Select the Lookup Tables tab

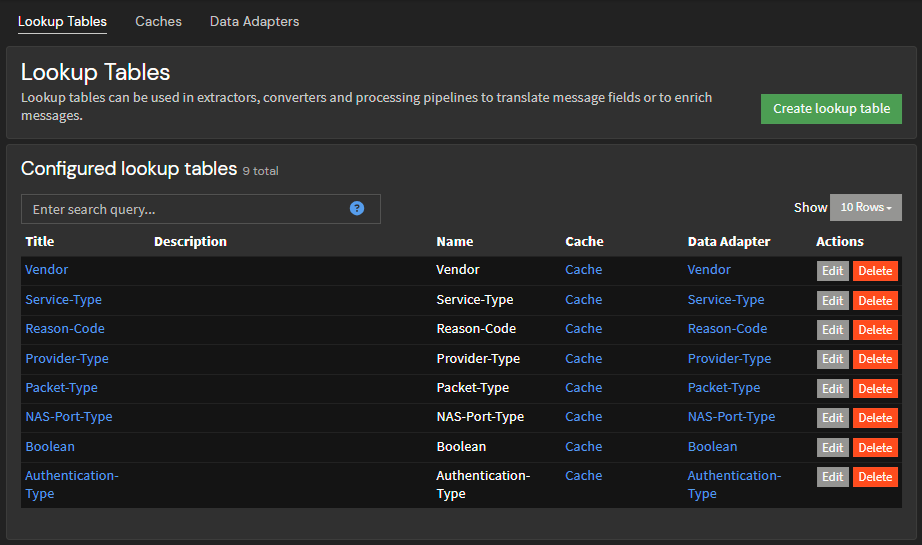coord(62,21)
